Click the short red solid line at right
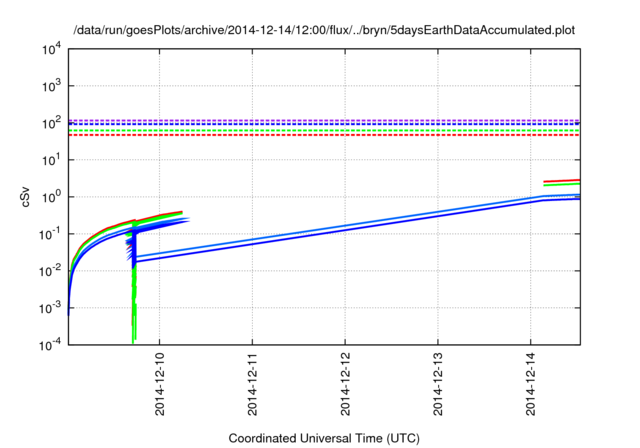Viewport: 640px width, 448px height. click(x=562, y=181)
